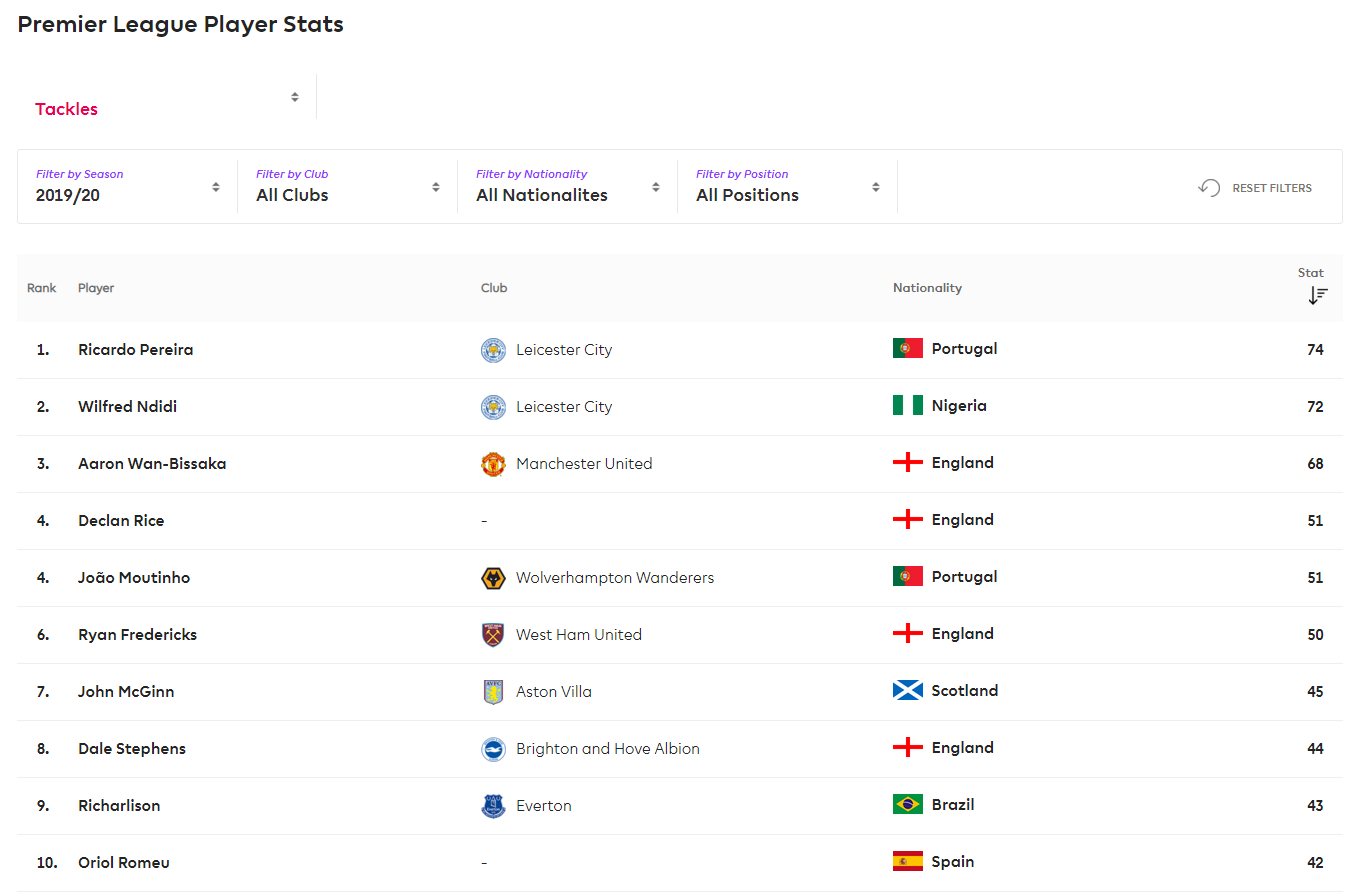Sort by the Stat column arrow icon
The image size is (1359, 895).
tap(1318, 295)
